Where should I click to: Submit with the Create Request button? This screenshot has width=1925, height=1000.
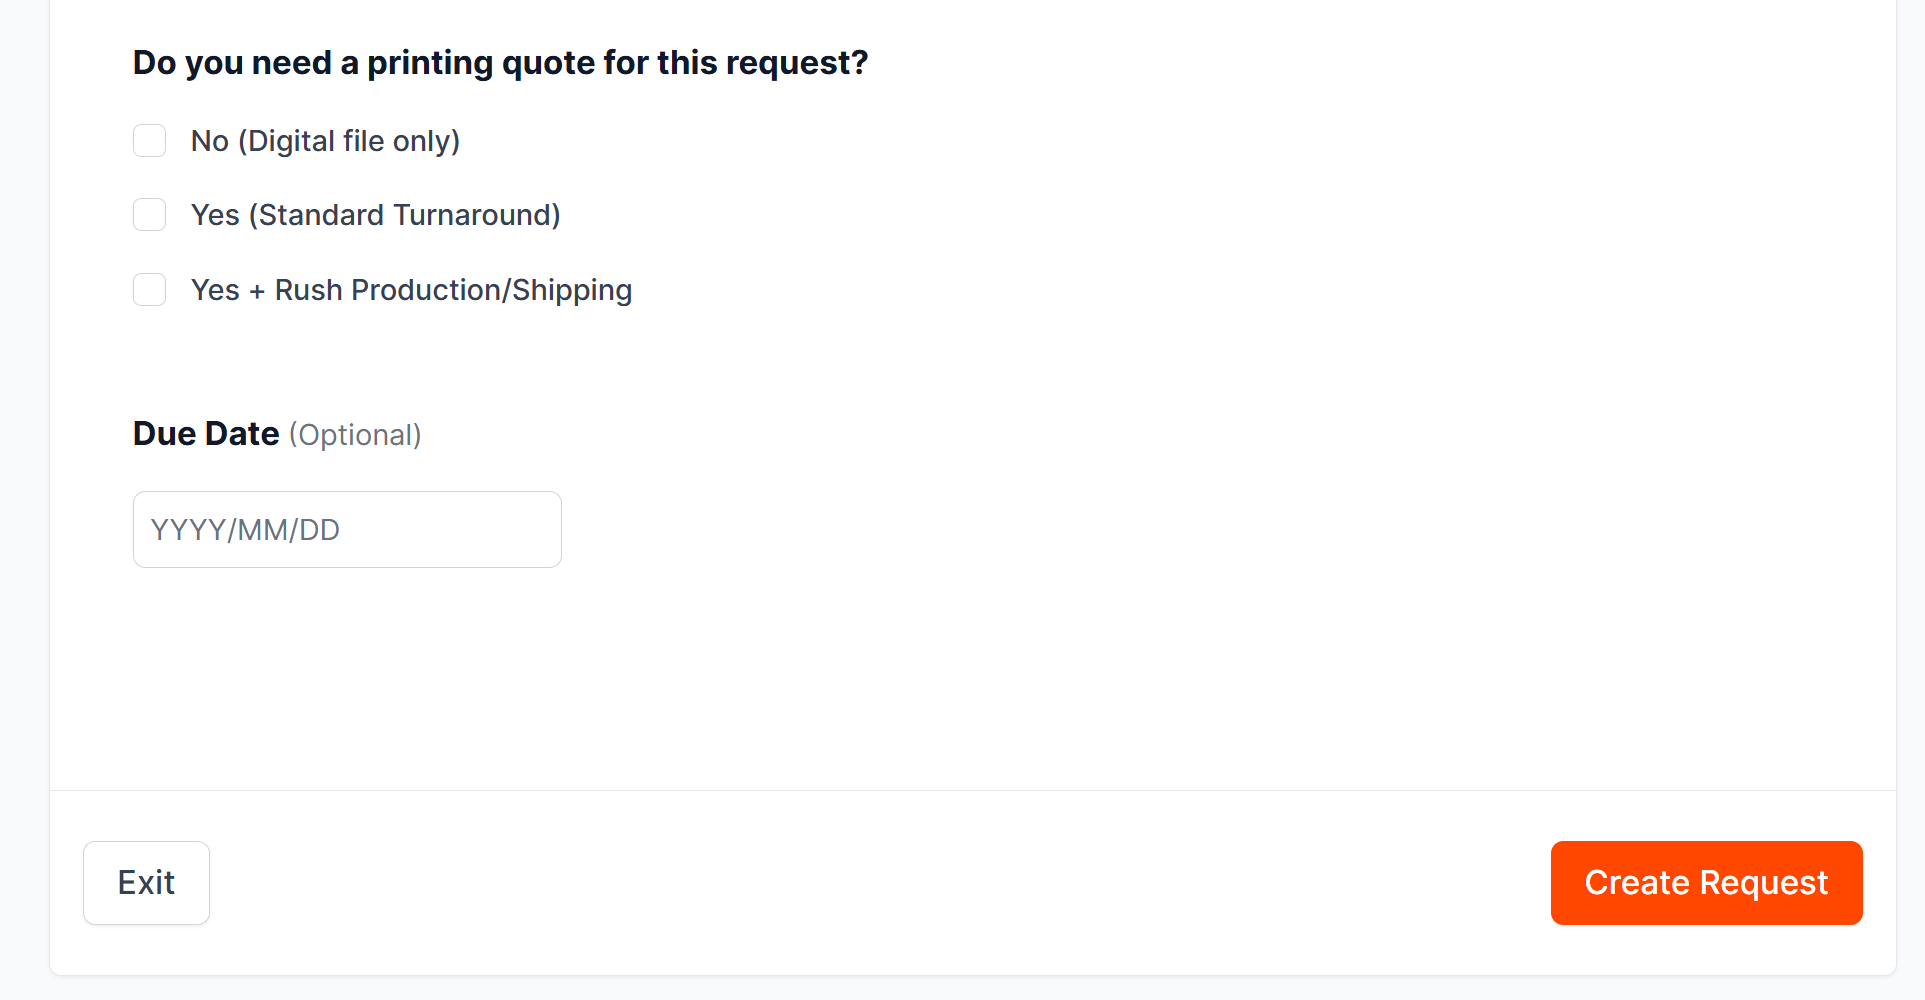tap(1706, 883)
